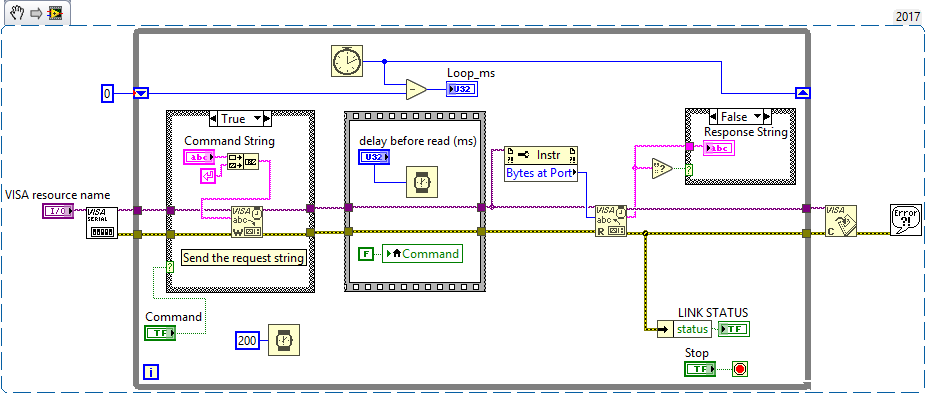
Task: Go to next case of True structure
Action: [268, 119]
